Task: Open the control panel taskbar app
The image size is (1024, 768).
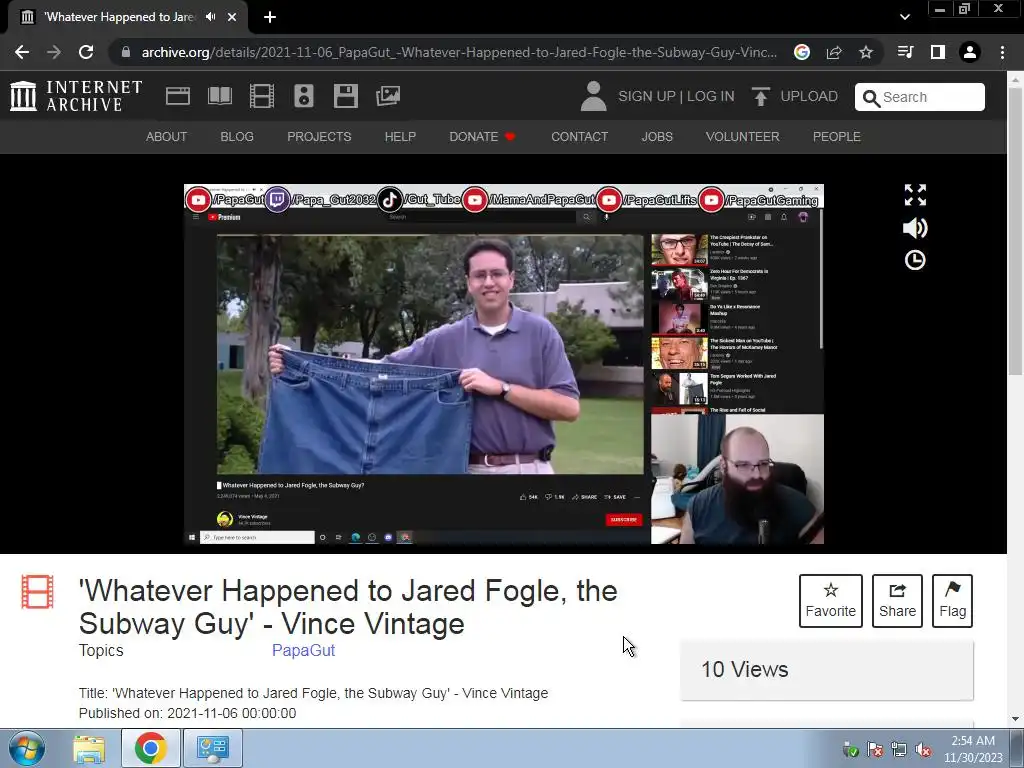Action: pos(213,748)
